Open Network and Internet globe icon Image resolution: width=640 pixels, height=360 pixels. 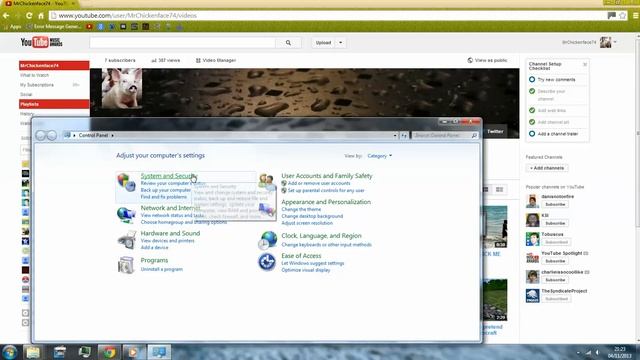point(126,215)
